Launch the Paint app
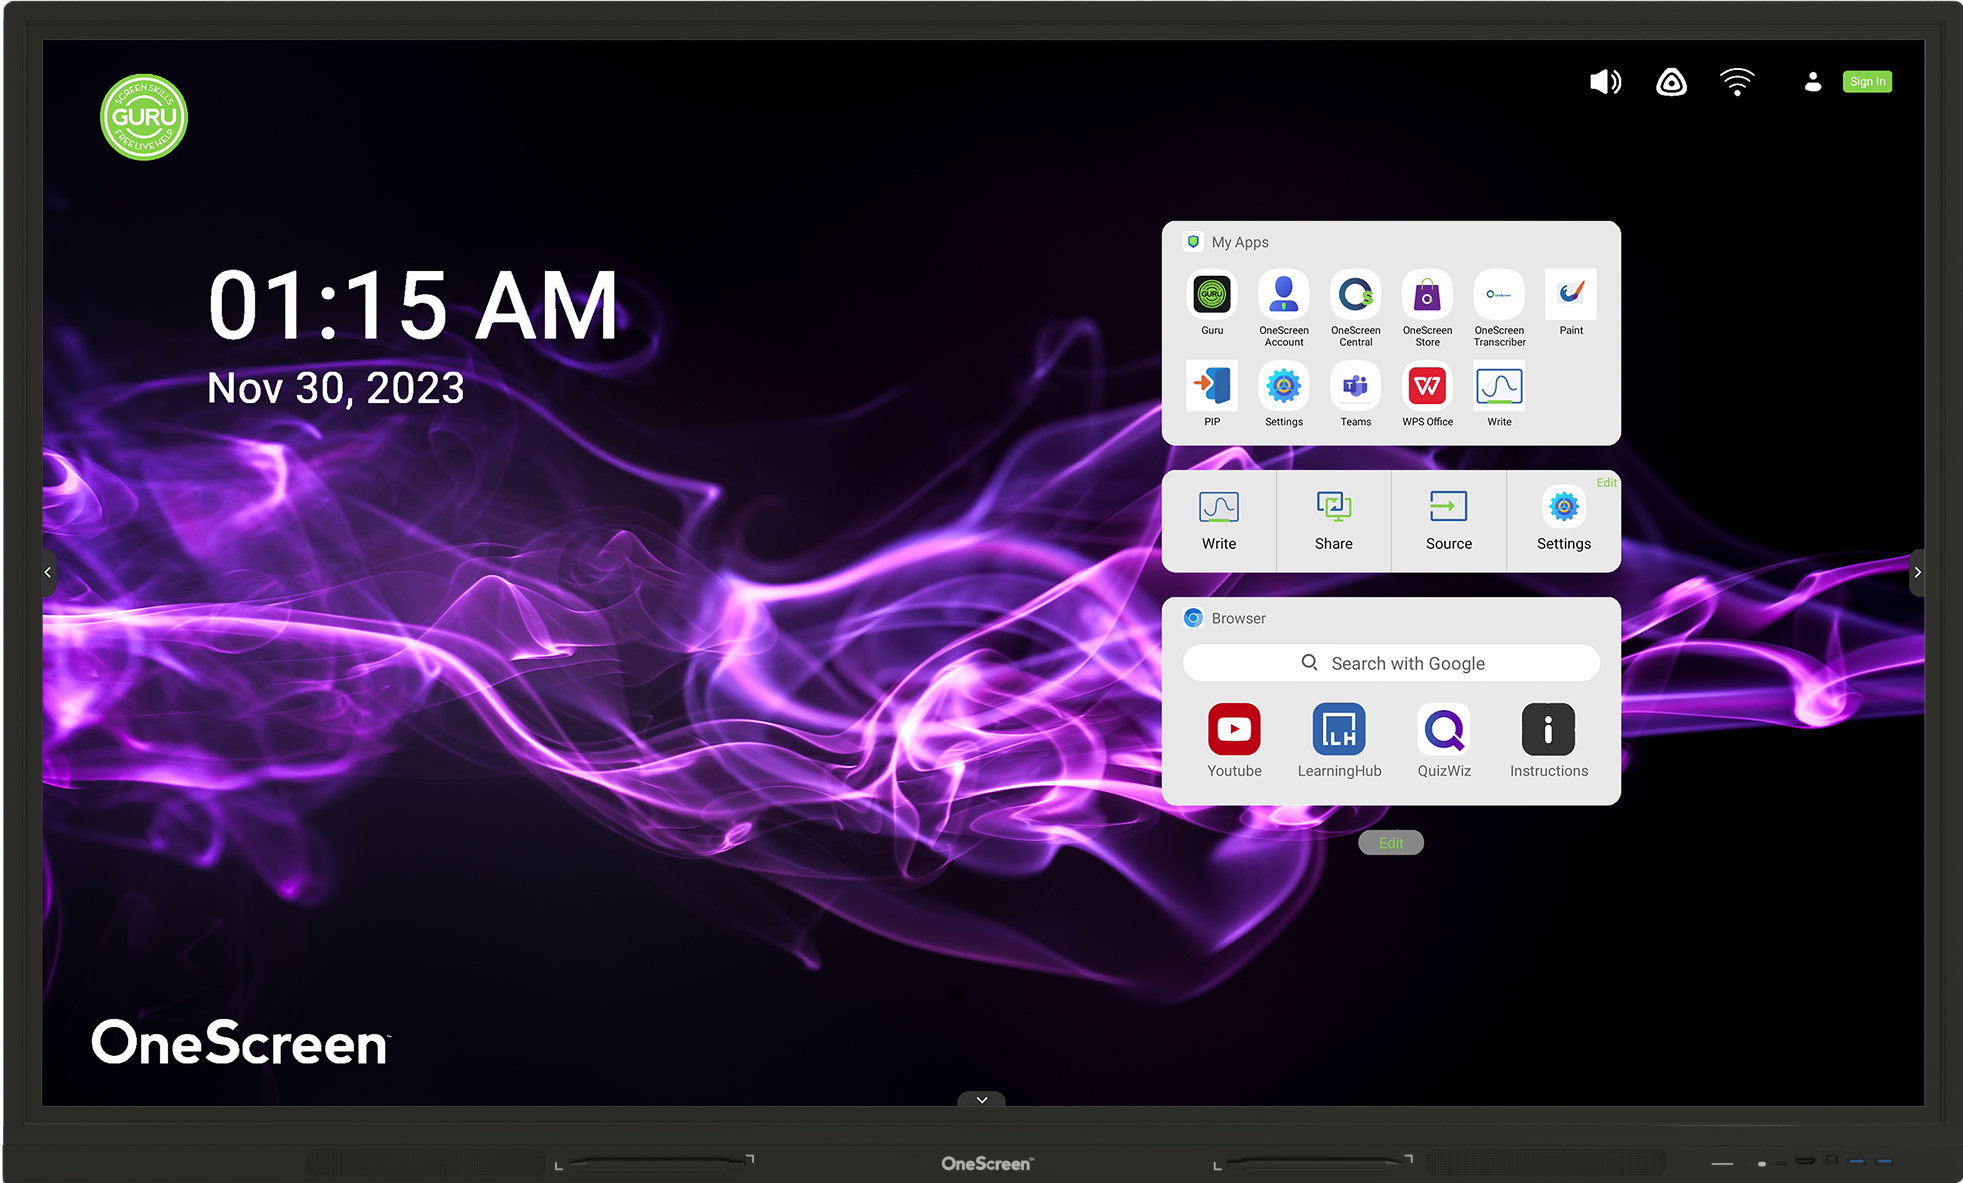Image resolution: width=1963 pixels, height=1183 pixels. pyautogui.click(x=1570, y=295)
